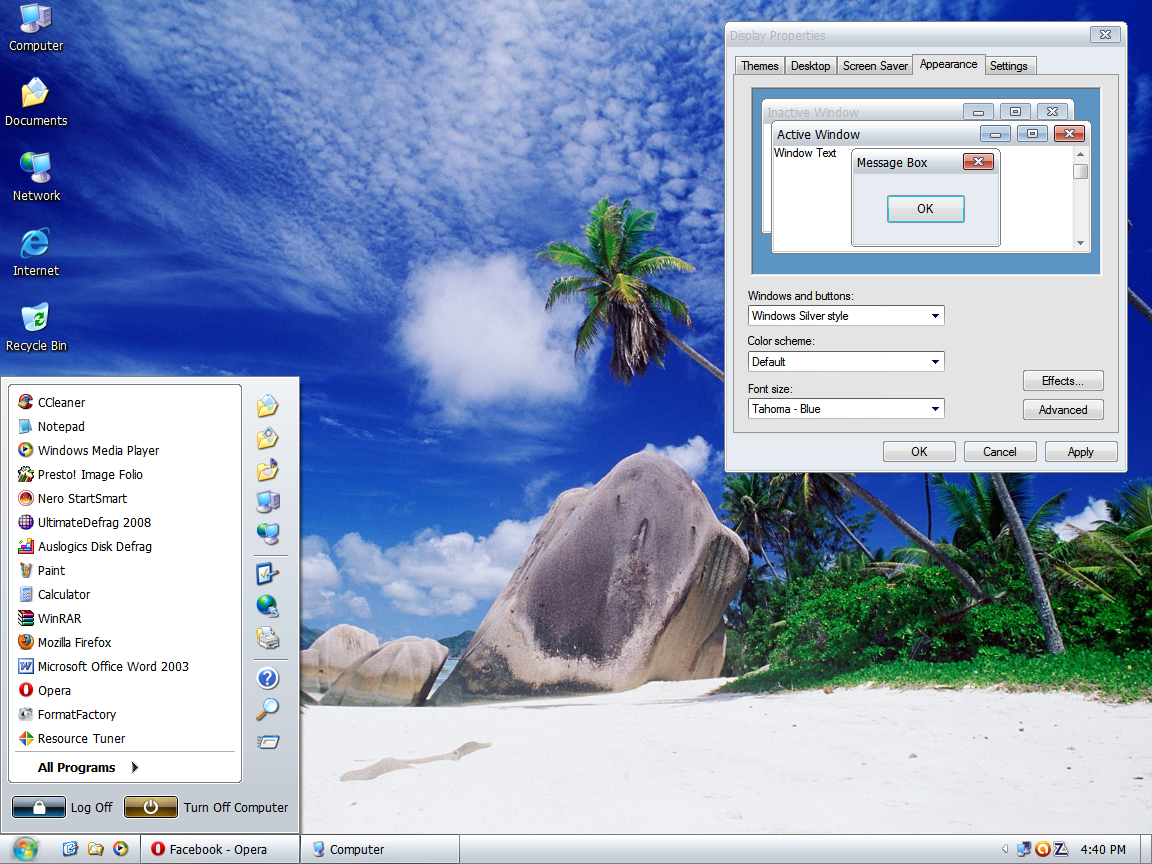Open the Search magnifier icon in Start menu
The width and height of the screenshot is (1152, 864).
pyautogui.click(x=267, y=709)
